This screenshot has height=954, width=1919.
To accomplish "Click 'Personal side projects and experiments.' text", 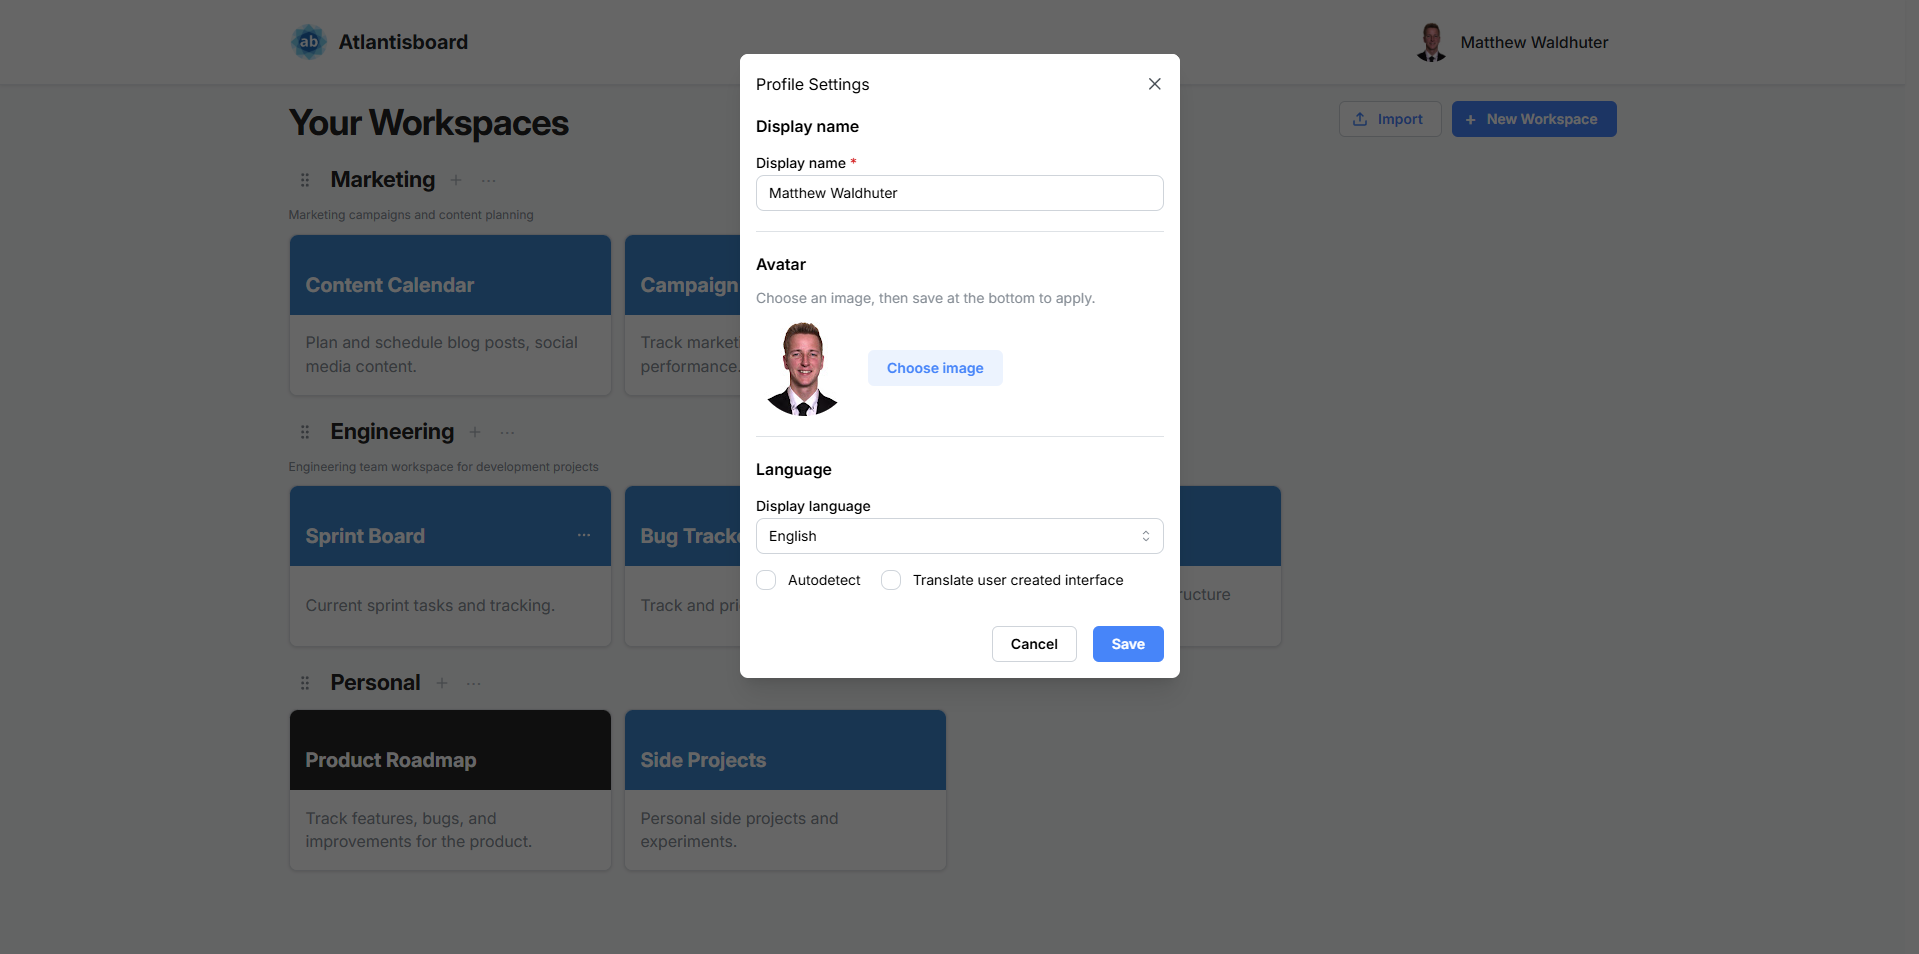I will [739, 830].
